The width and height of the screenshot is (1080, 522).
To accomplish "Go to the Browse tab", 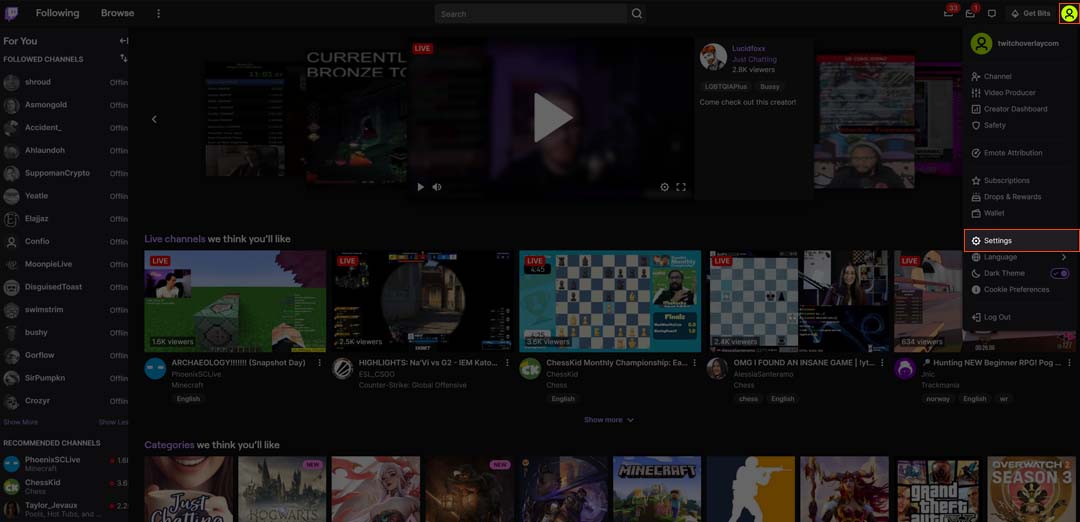I will pos(117,13).
